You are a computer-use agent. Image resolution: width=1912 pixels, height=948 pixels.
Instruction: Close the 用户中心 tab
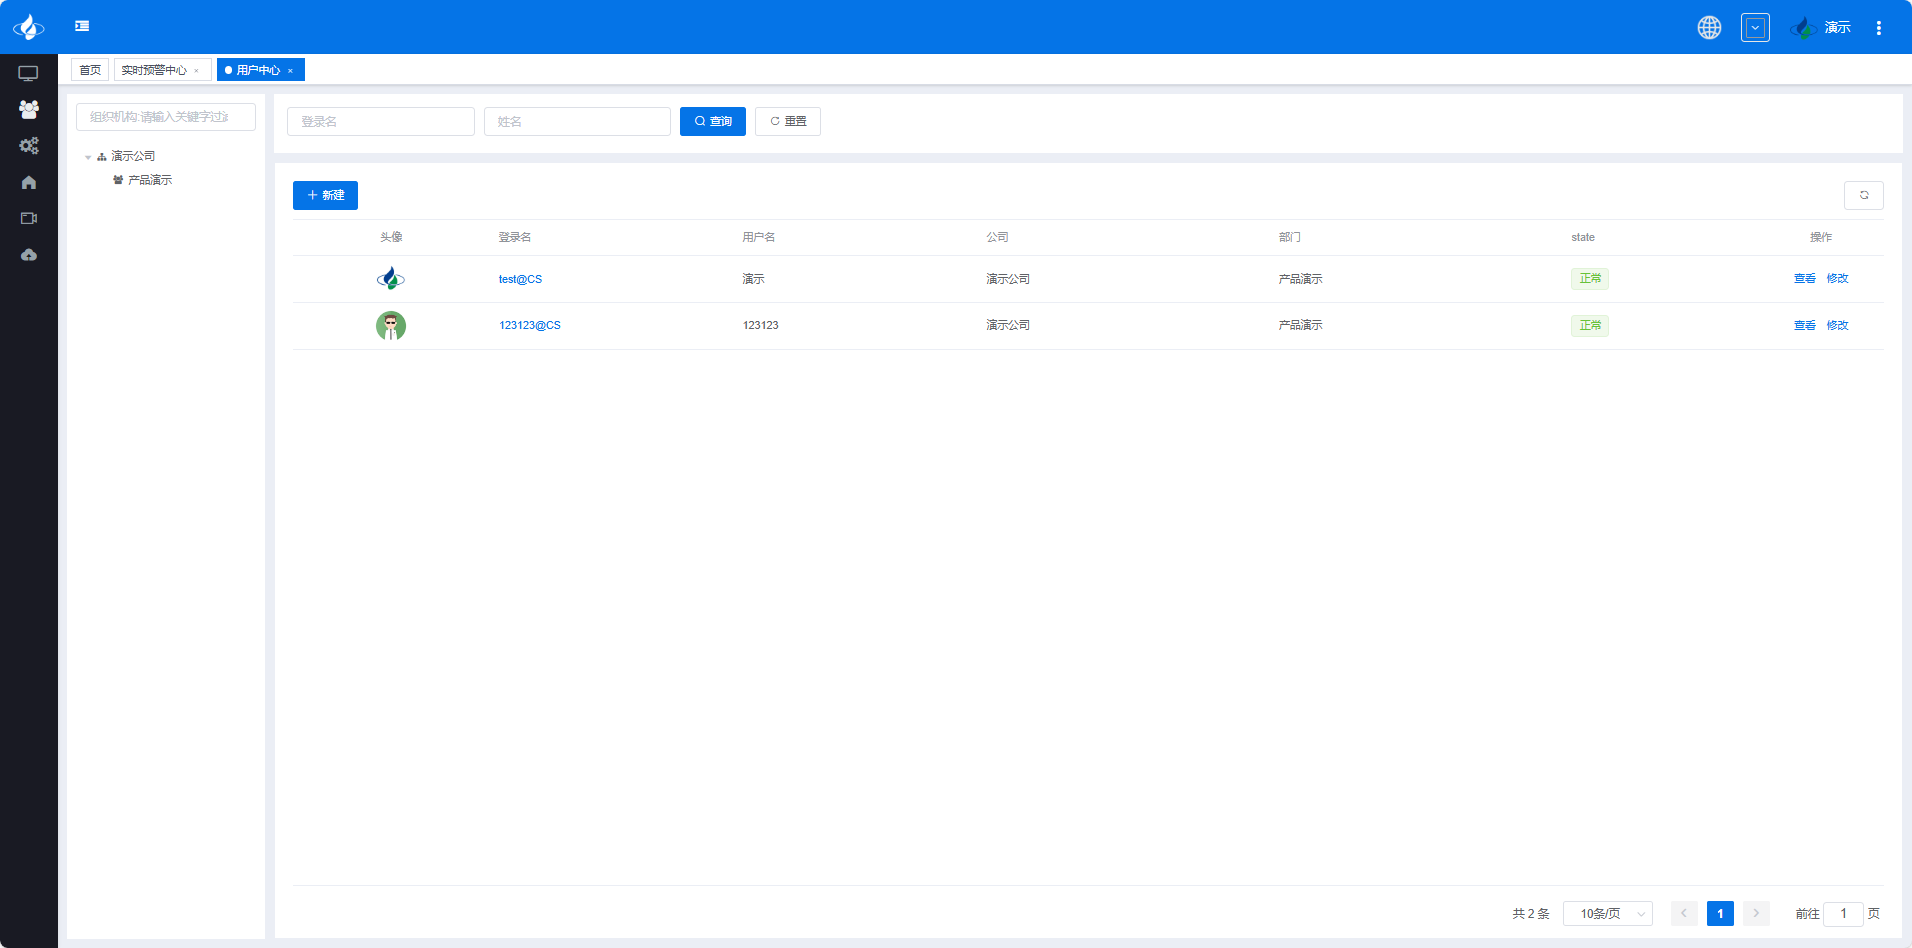(x=291, y=70)
